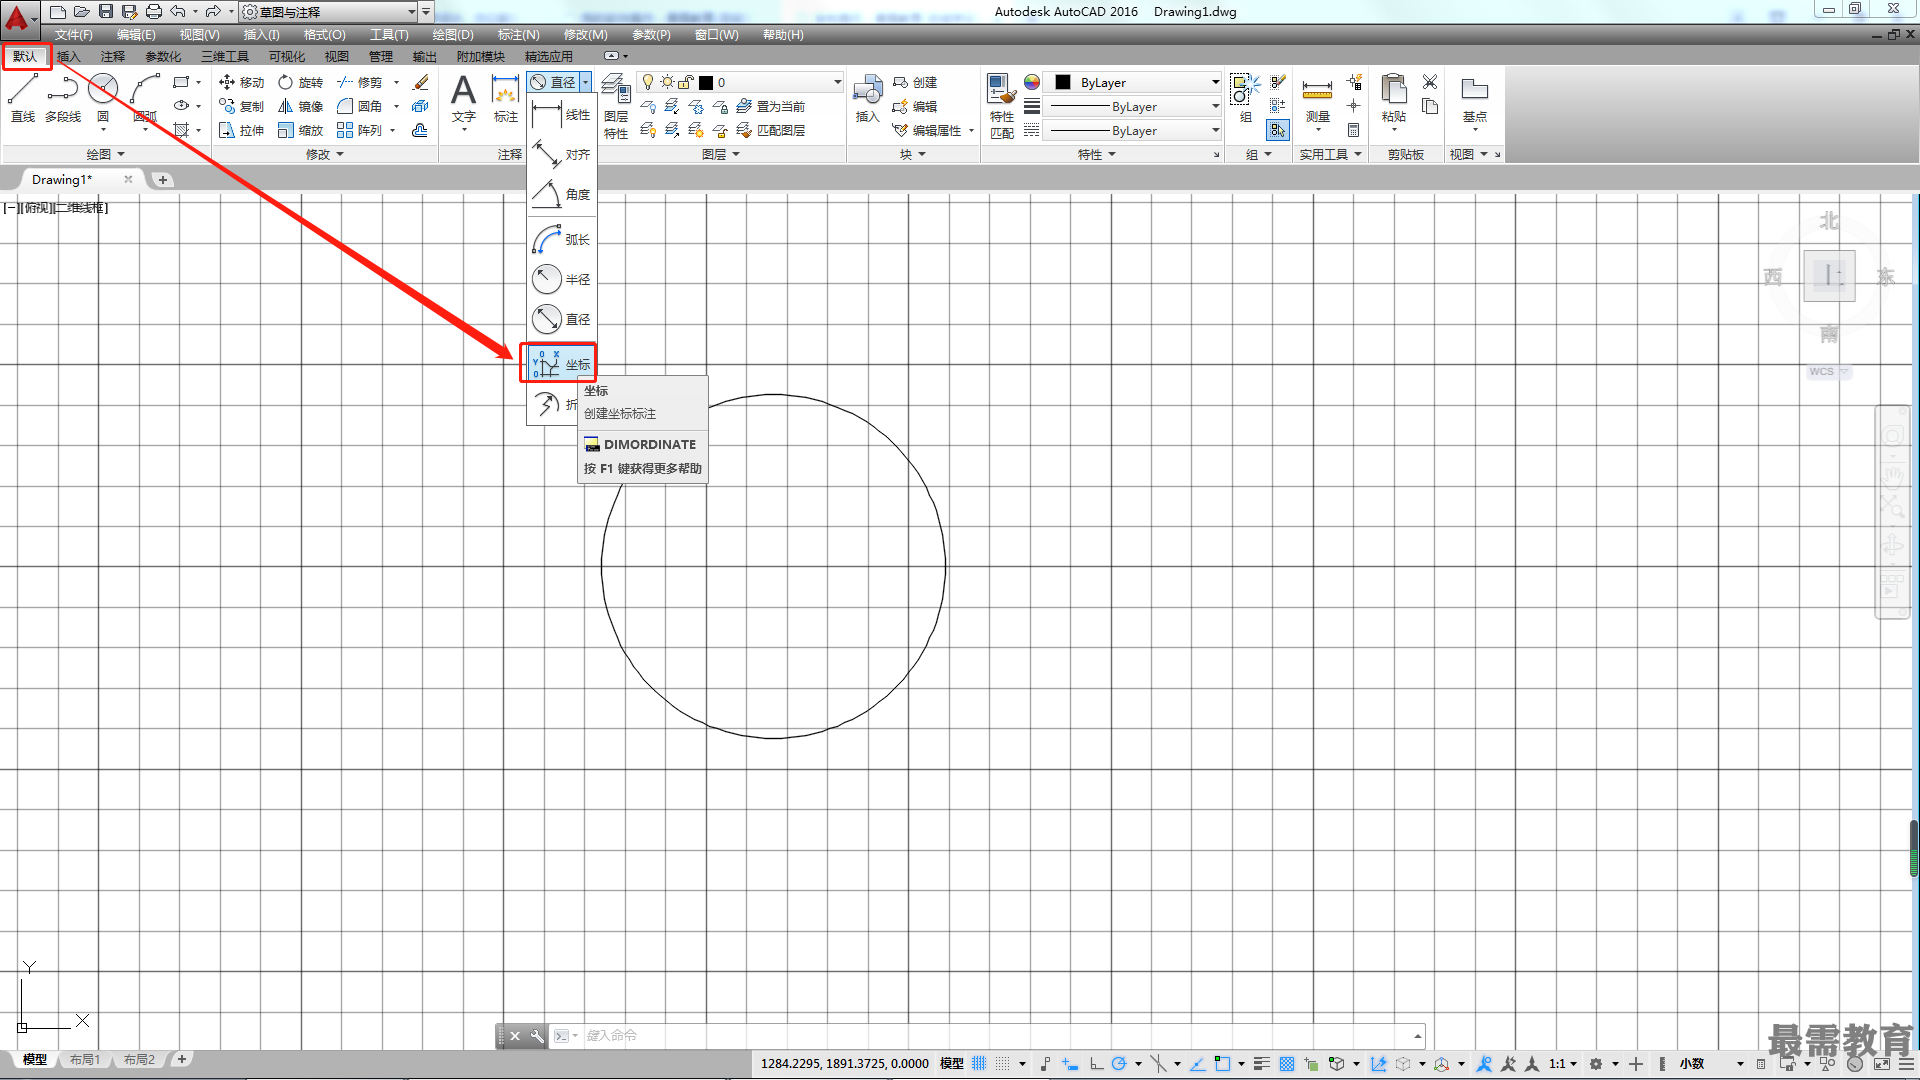The image size is (1920, 1080).
Task: Expand the 图层 panel
Action: [721, 154]
